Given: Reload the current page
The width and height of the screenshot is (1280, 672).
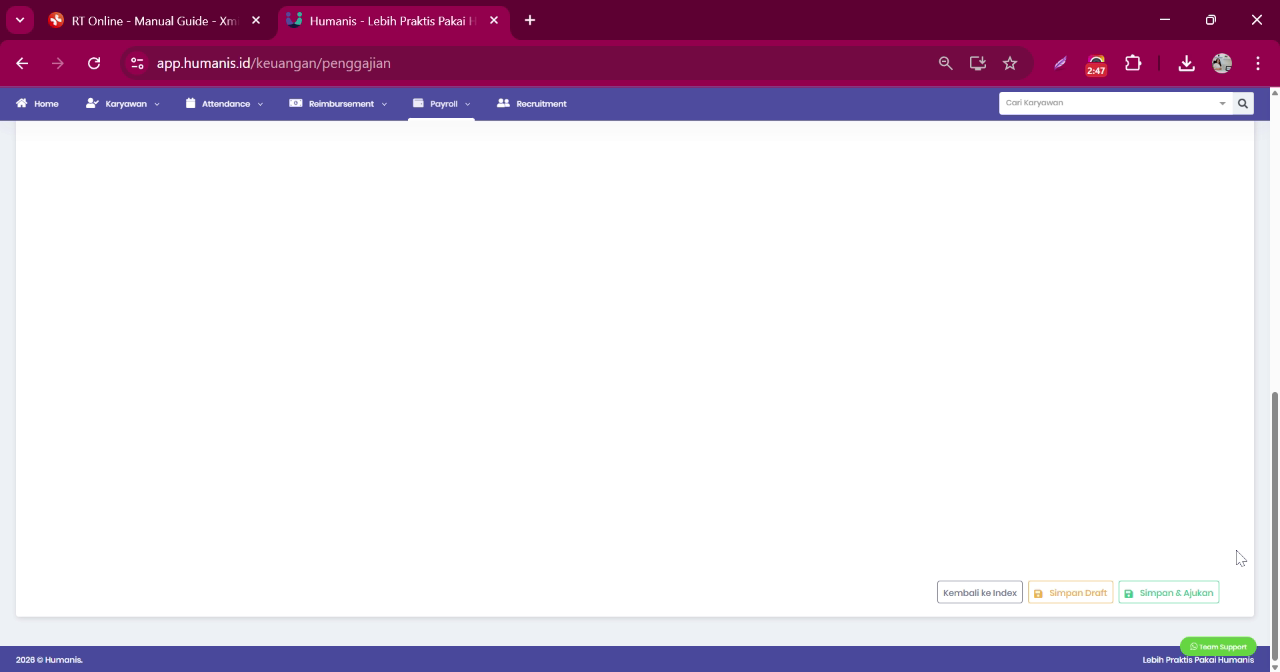Looking at the screenshot, I should 94,63.
